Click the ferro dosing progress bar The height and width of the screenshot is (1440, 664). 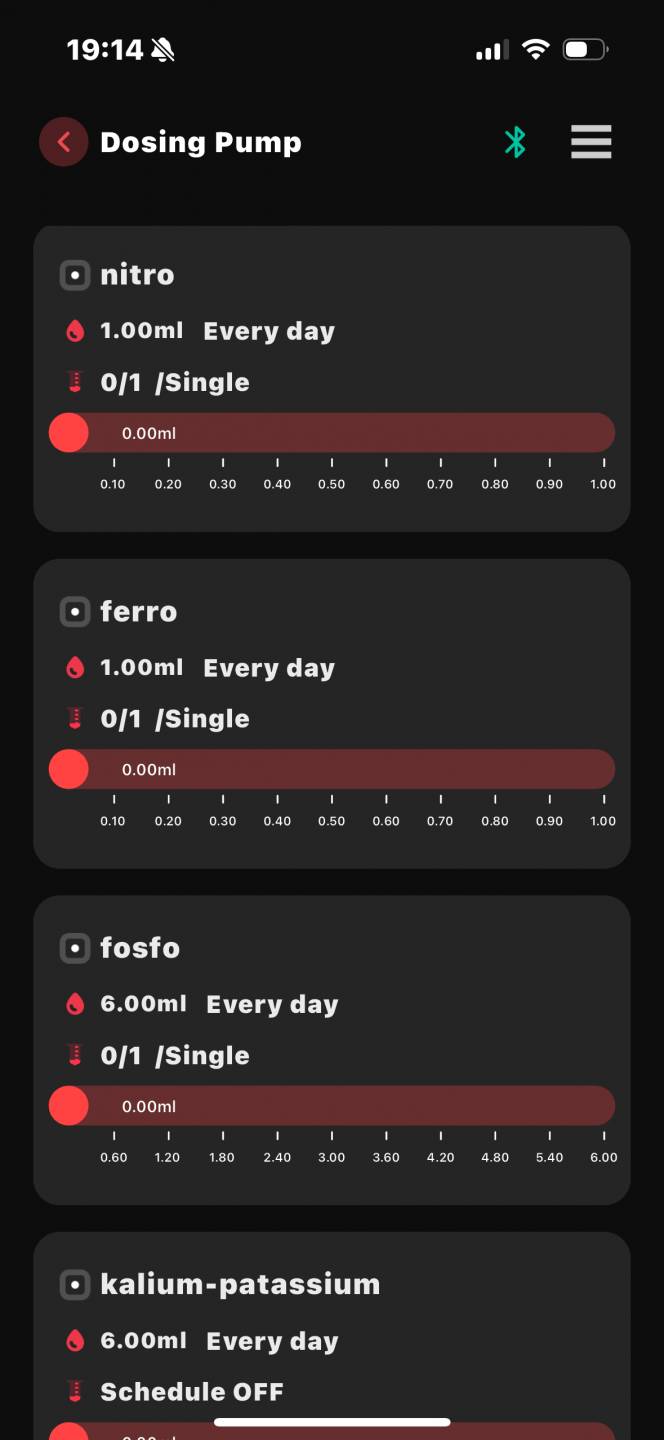point(332,770)
